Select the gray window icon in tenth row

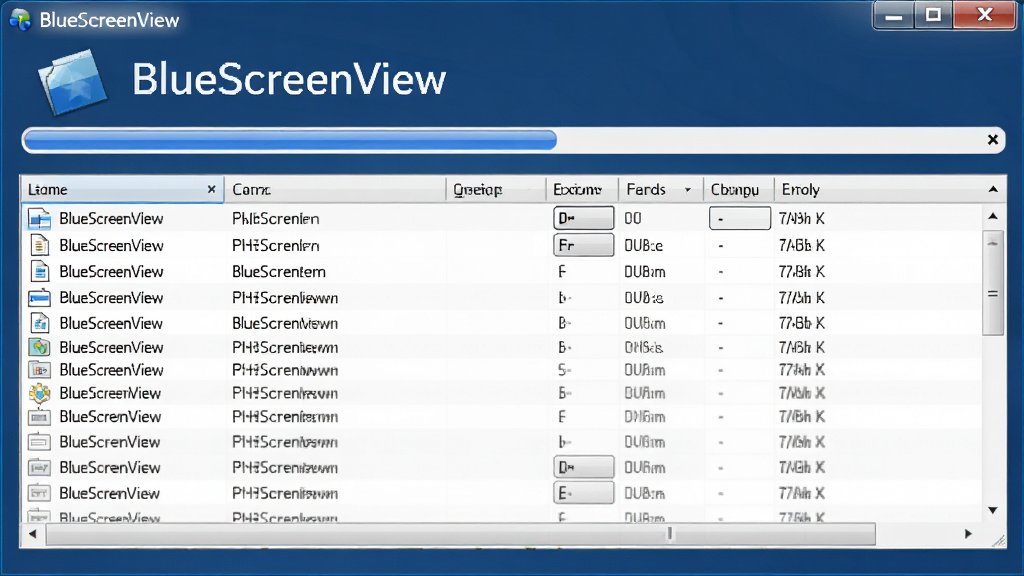39,442
